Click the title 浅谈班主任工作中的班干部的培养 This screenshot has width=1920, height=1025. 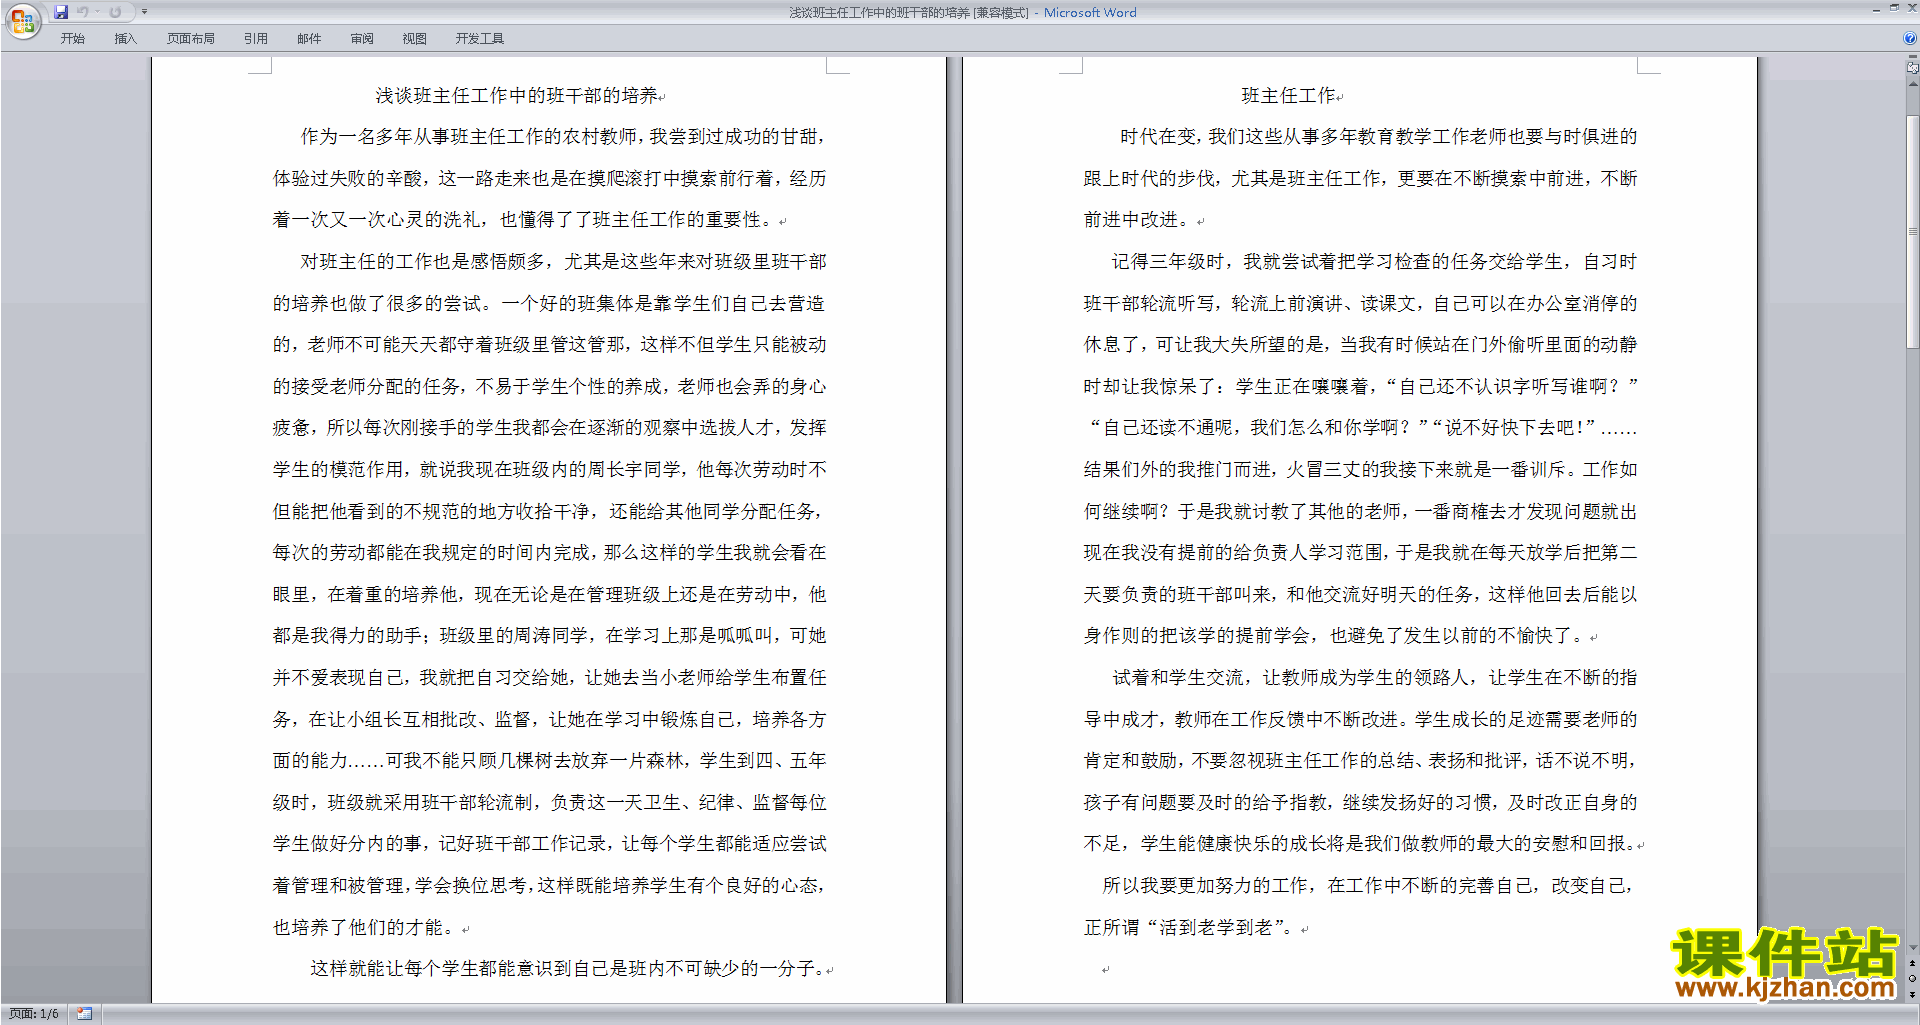click(x=516, y=96)
